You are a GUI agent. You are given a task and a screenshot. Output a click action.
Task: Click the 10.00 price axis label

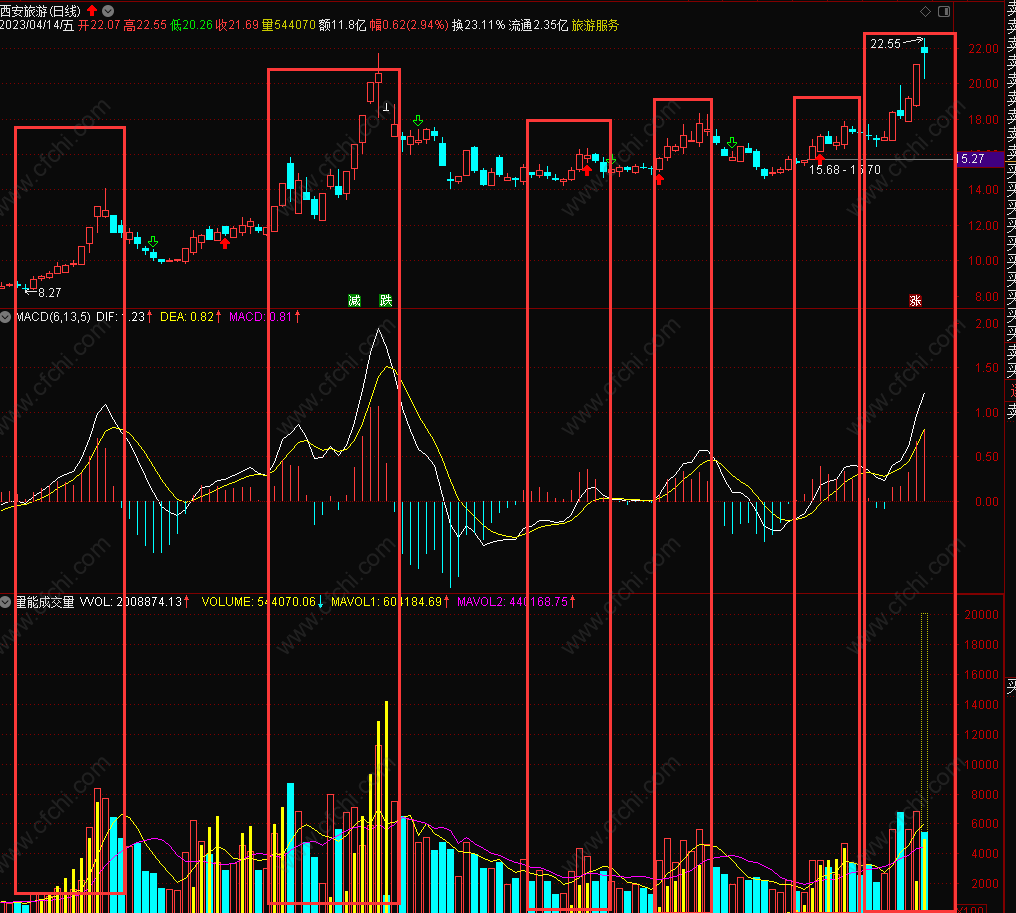[x=983, y=261]
